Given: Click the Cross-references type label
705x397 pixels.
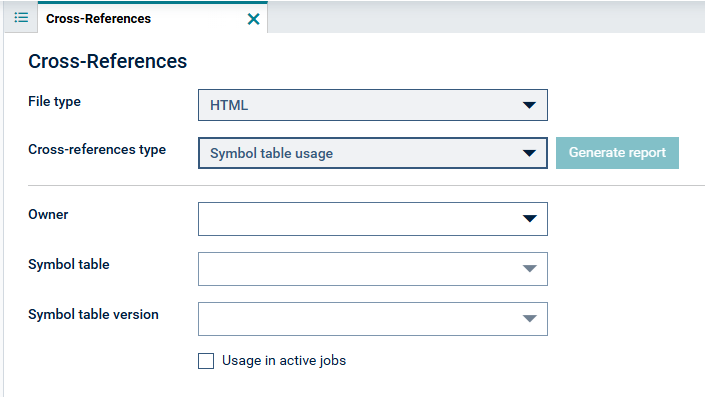Looking at the screenshot, I should 97,149.
